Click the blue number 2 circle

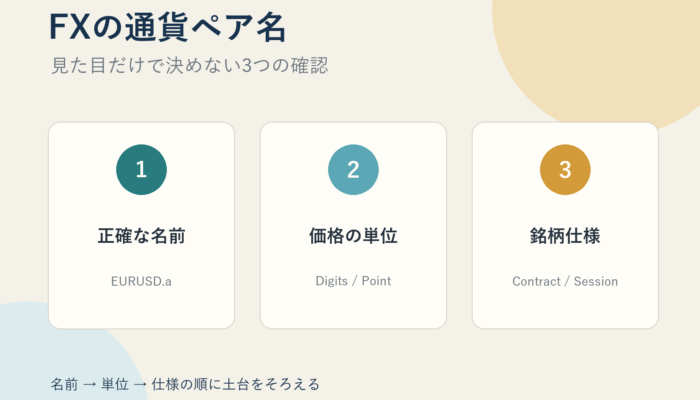353,170
